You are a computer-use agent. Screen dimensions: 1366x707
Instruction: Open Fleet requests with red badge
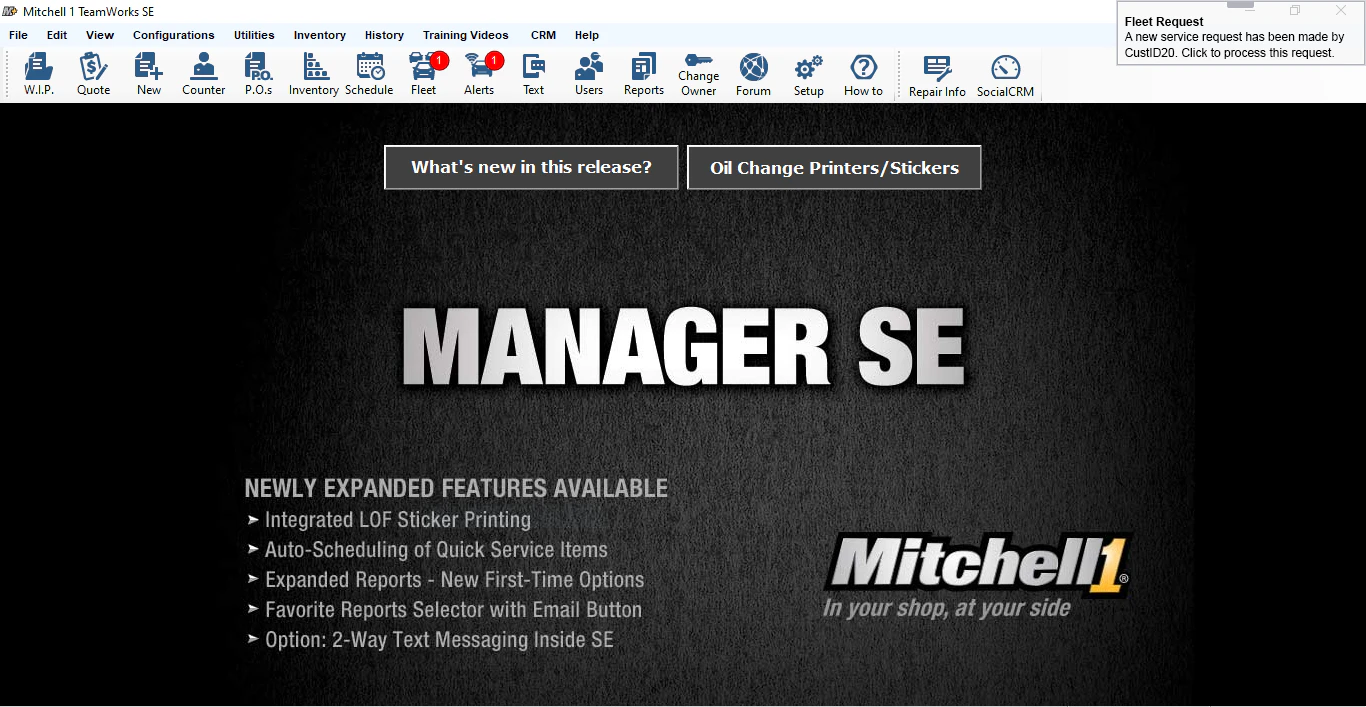[x=424, y=75]
